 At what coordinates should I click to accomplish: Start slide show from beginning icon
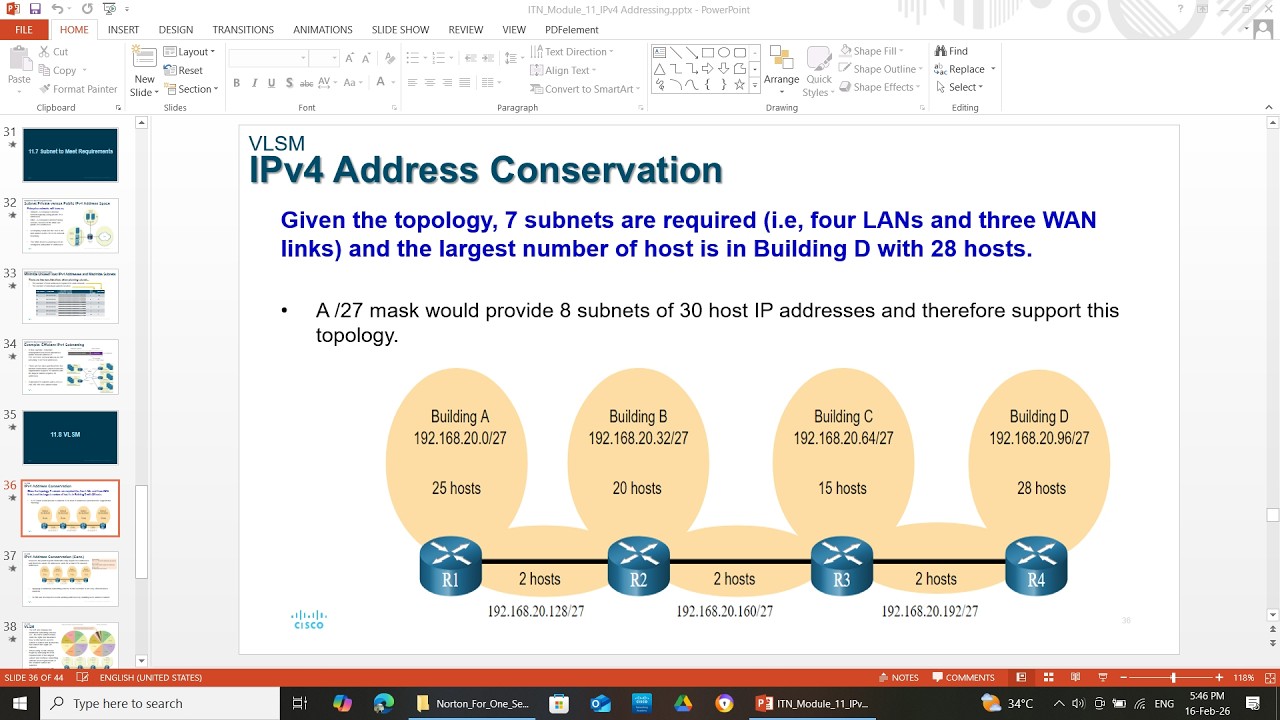(108, 9)
